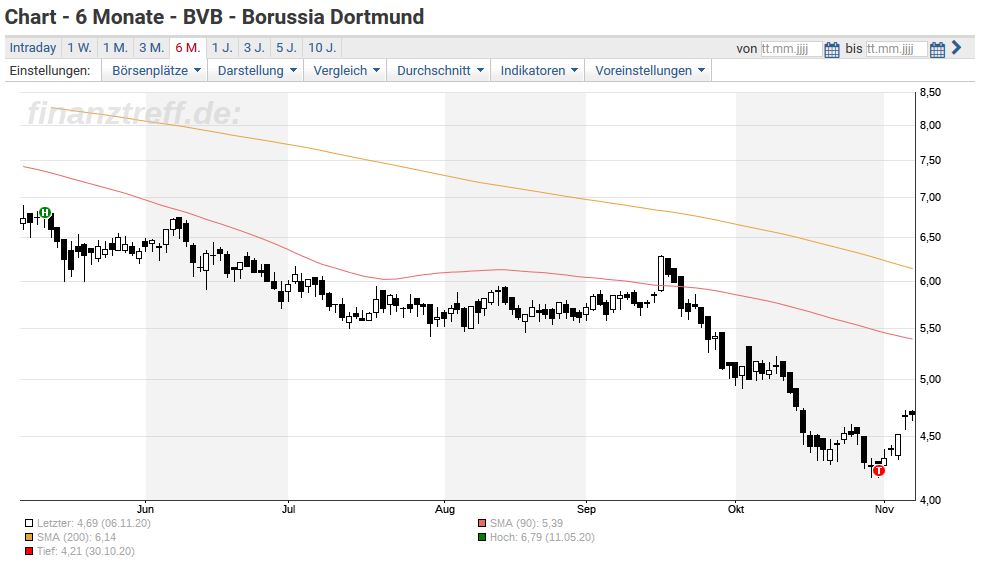982x561 pixels.
Task: Open the 'bis' date calendar picker icon
Action: [937, 49]
